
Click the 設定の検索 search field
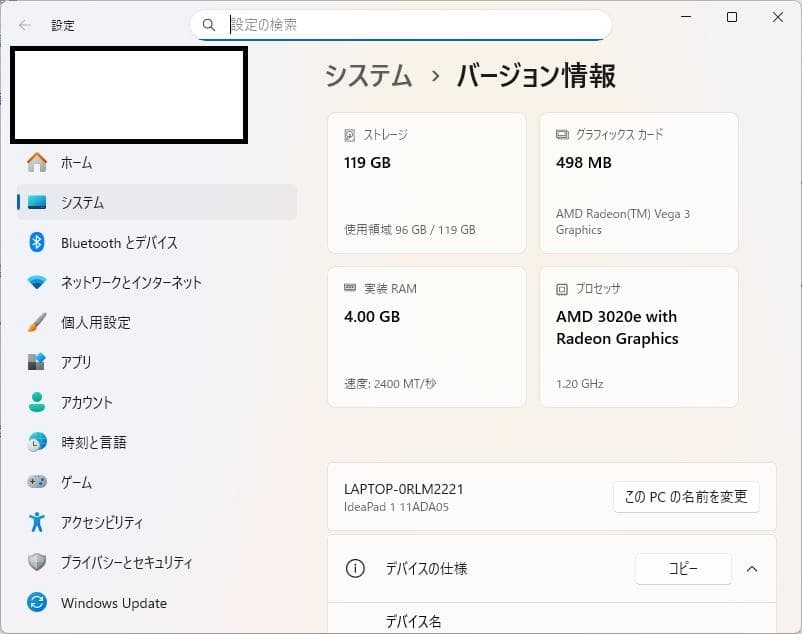400,24
